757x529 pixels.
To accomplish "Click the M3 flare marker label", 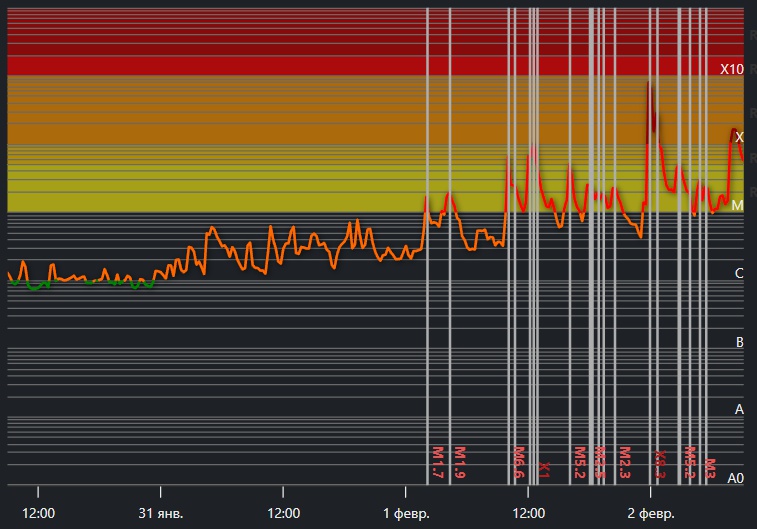I will pyautogui.click(x=710, y=467).
